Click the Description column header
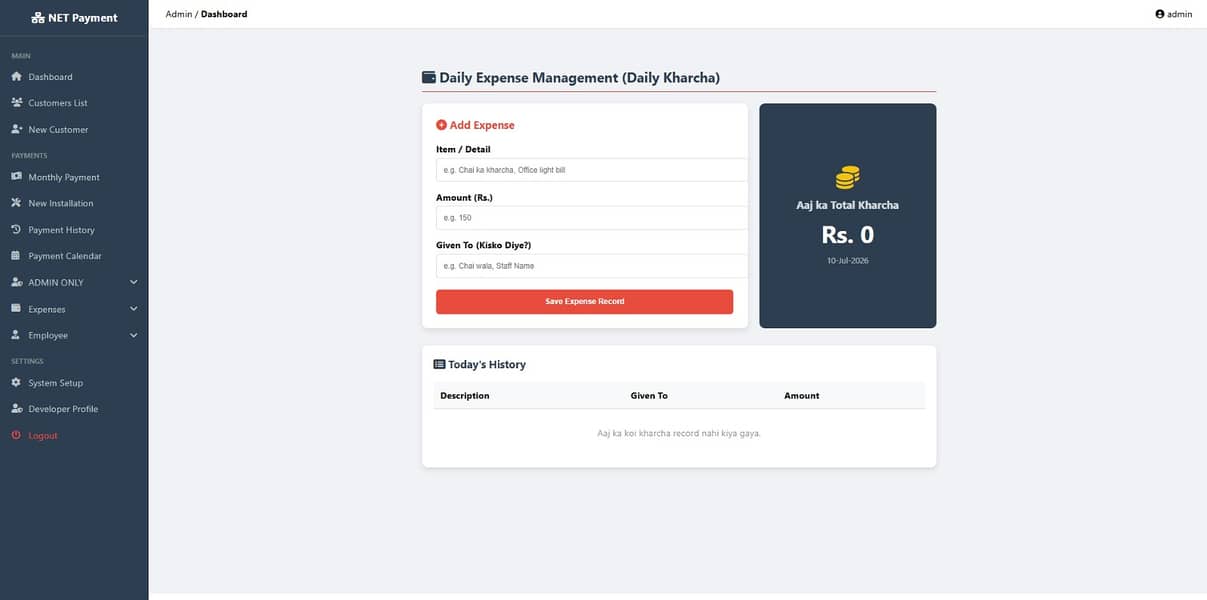The width and height of the screenshot is (1207, 600). (x=465, y=396)
